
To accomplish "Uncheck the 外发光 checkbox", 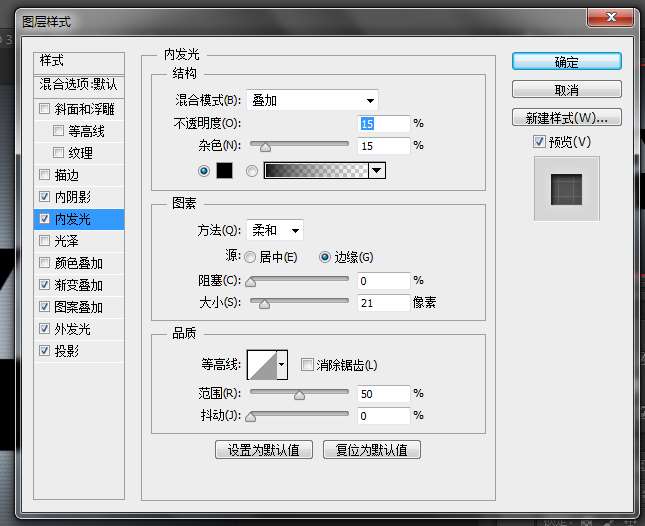I will pos(44,328).
